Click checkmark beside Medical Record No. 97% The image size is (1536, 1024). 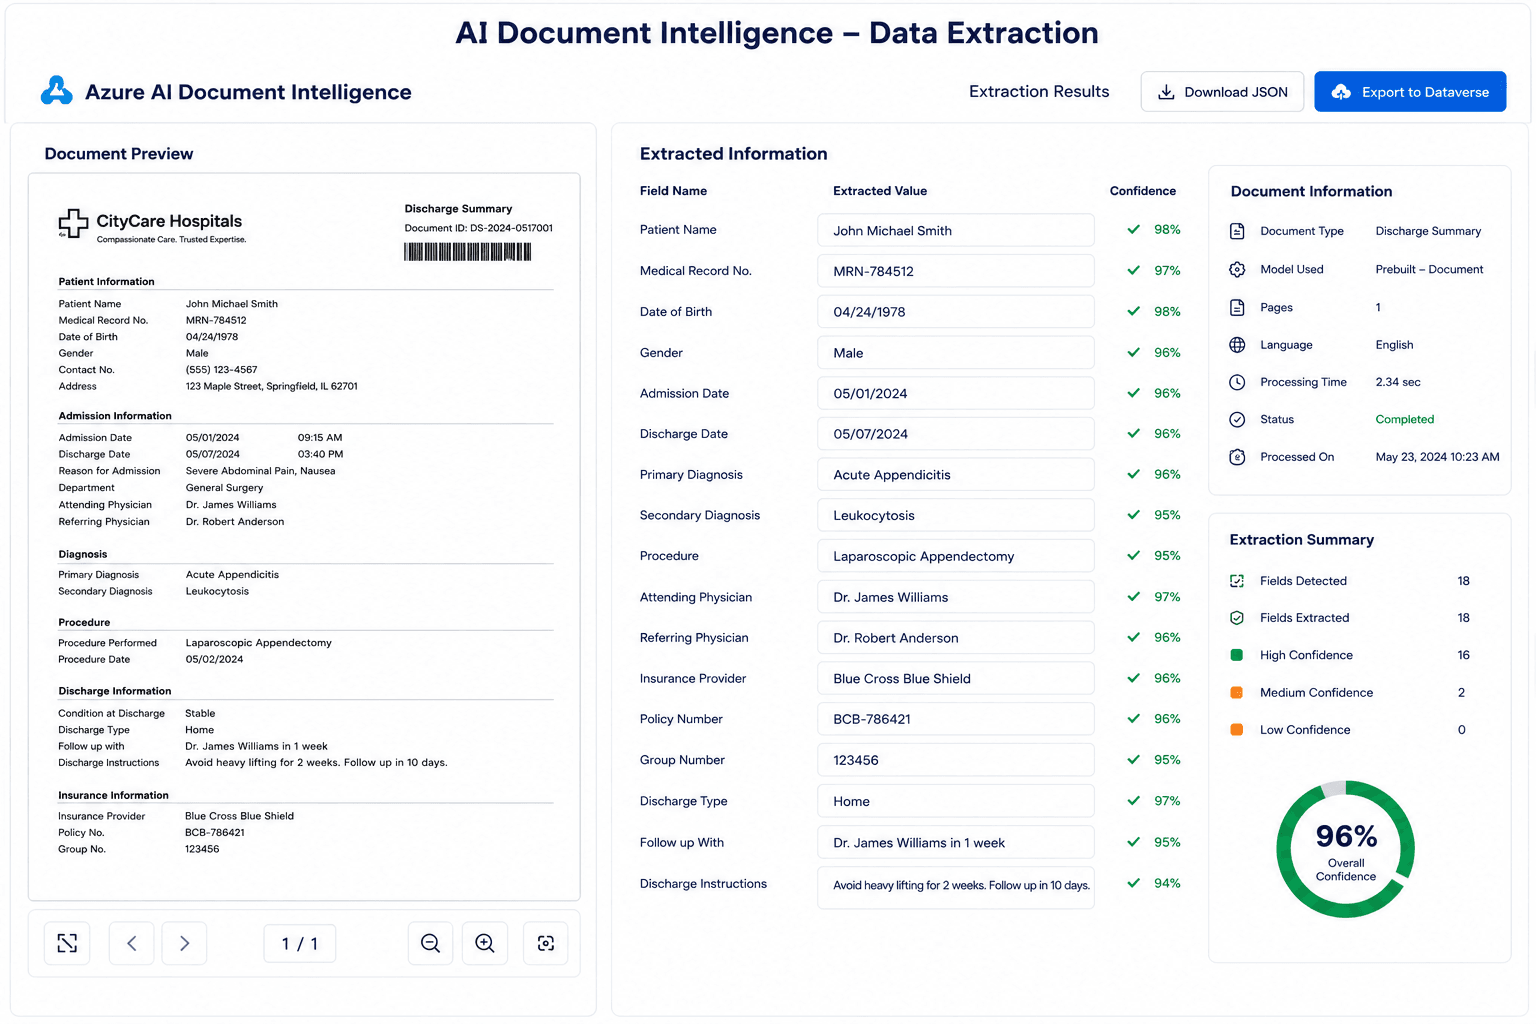click(x=1133, y=271)
